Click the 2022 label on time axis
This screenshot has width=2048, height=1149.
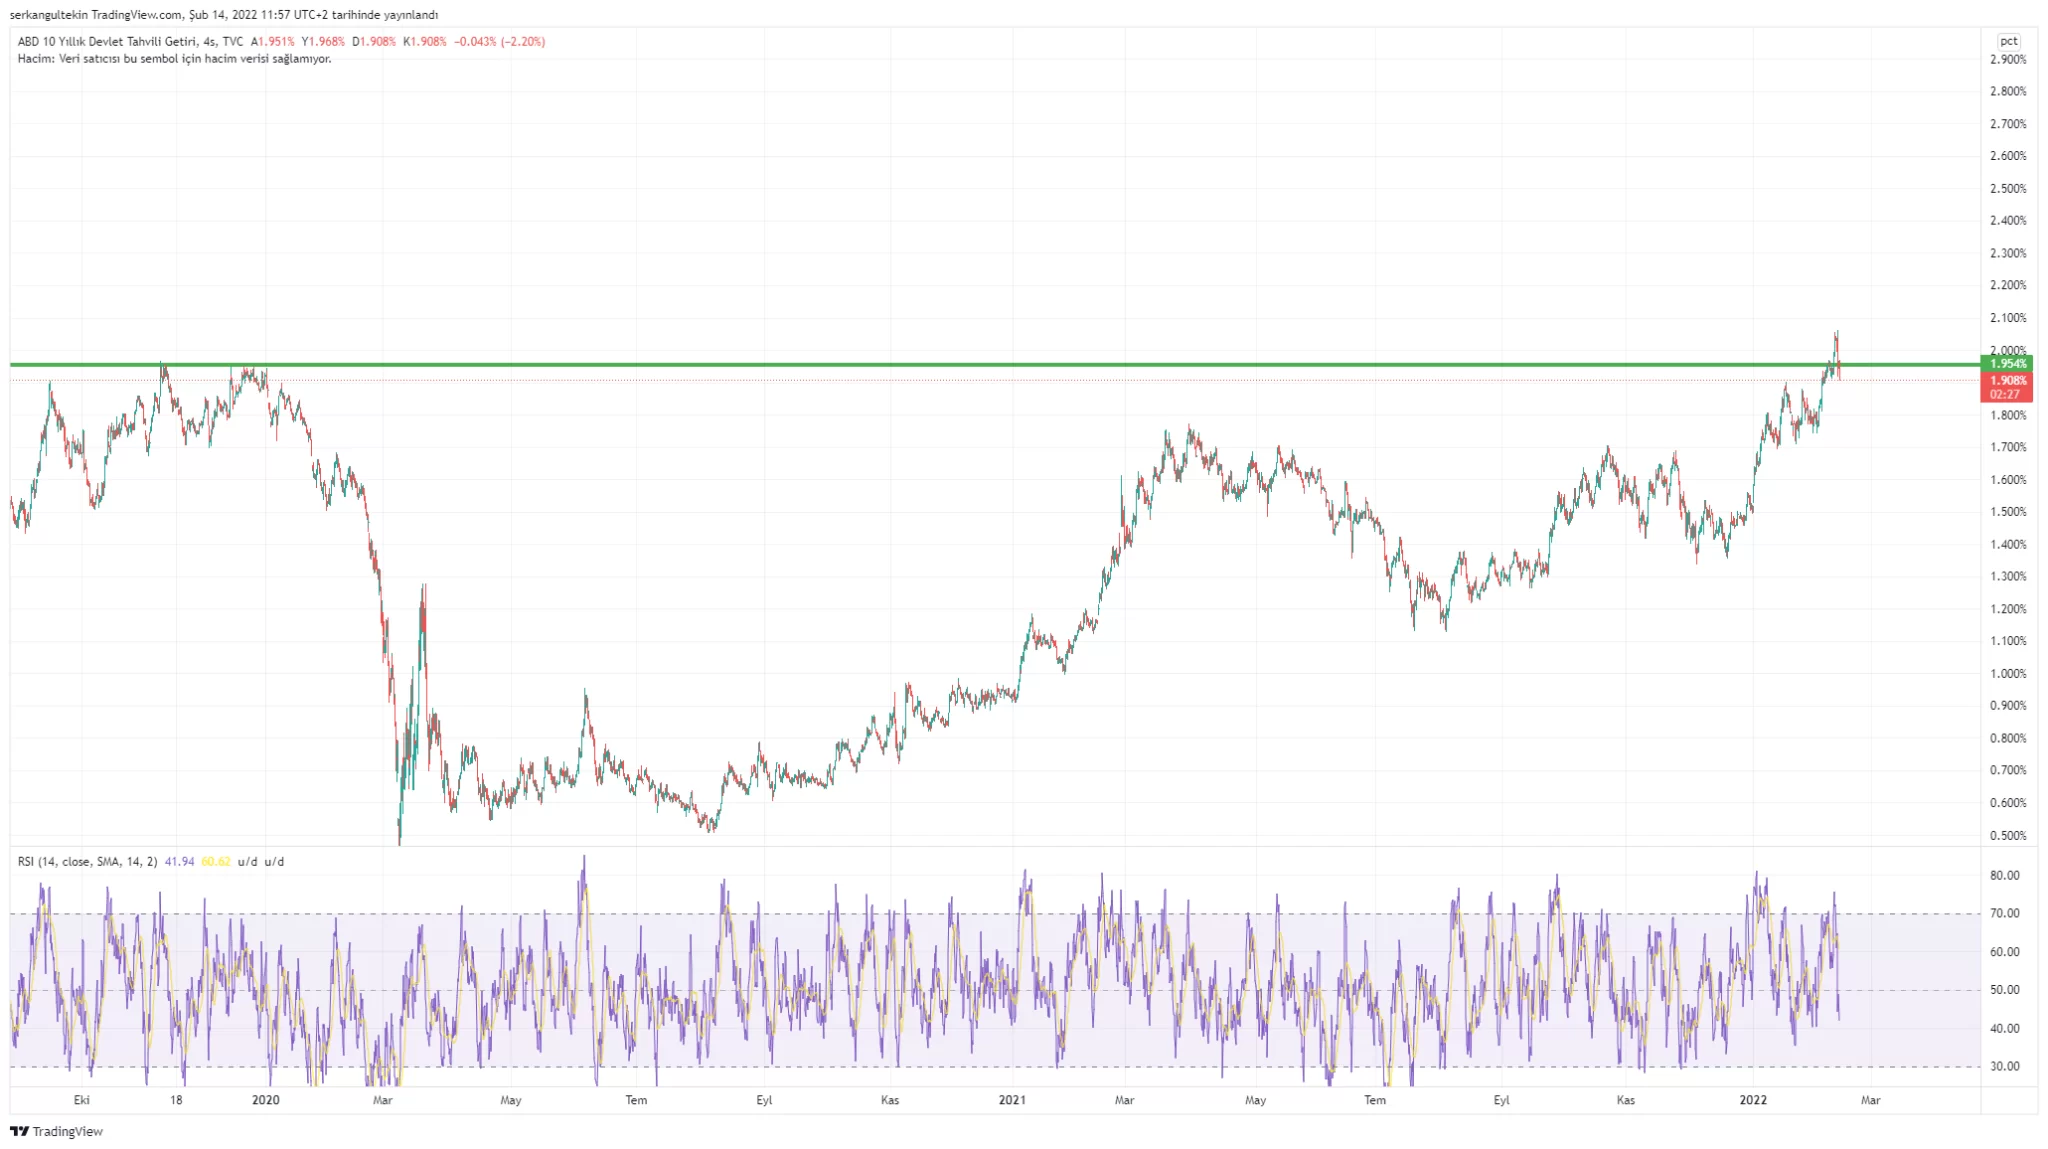coord(1753,1100)
